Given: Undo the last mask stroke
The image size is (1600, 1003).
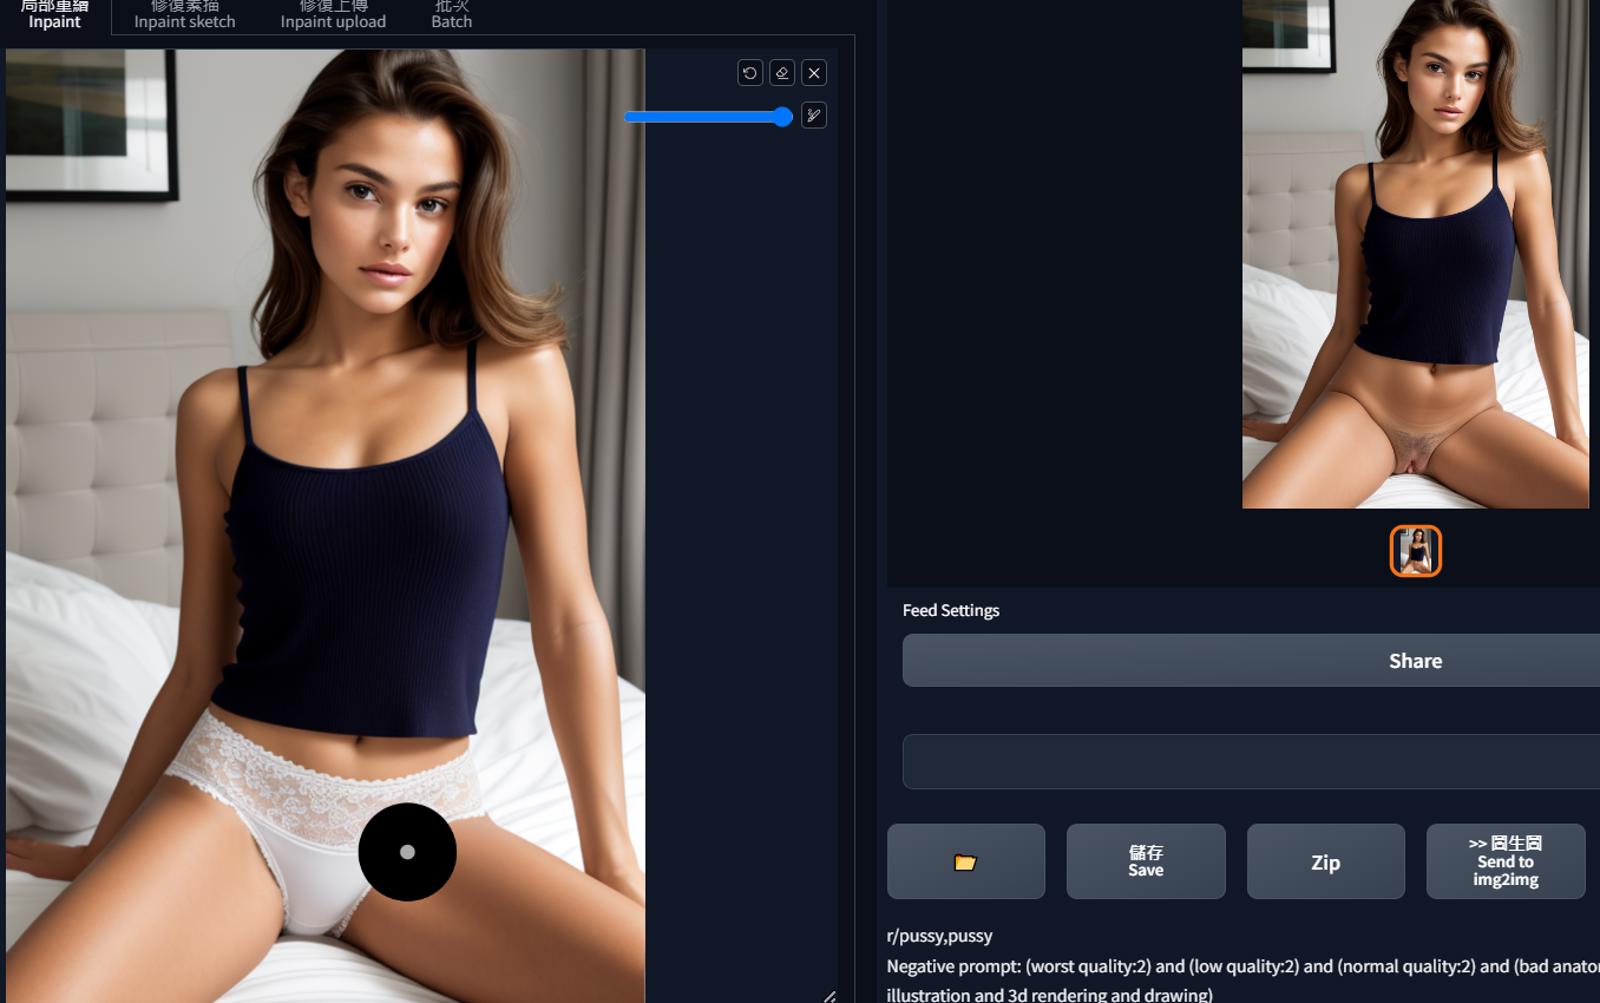Looking at the screenshot, I should (750, 73).
